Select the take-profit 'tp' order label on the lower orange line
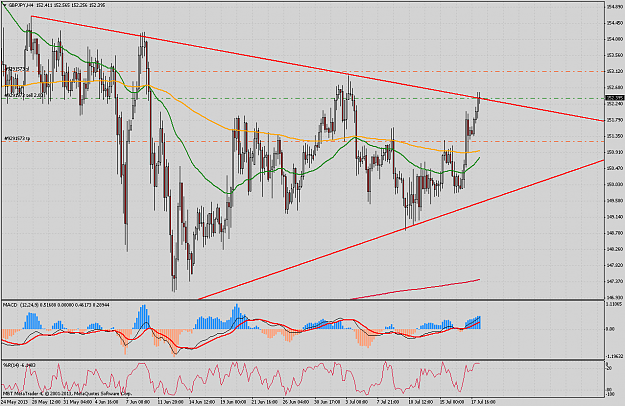The image size is (625, 406). pyautogui.click(x=17, y=138)
